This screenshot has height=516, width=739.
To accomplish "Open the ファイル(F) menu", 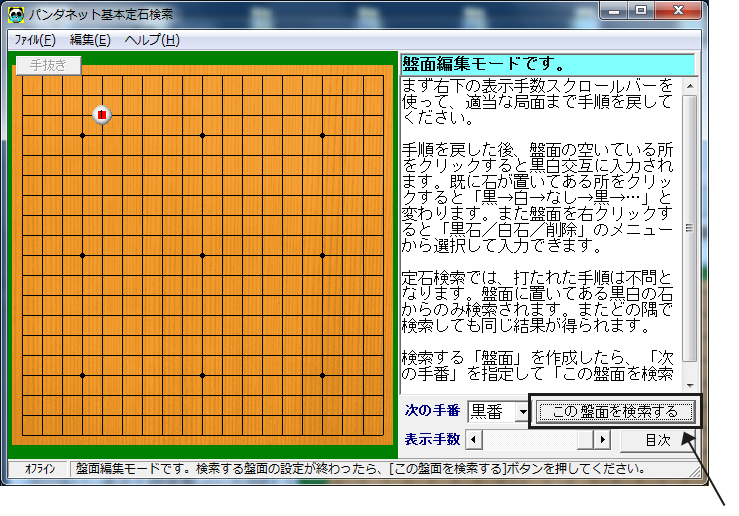I will pos(34,40).
